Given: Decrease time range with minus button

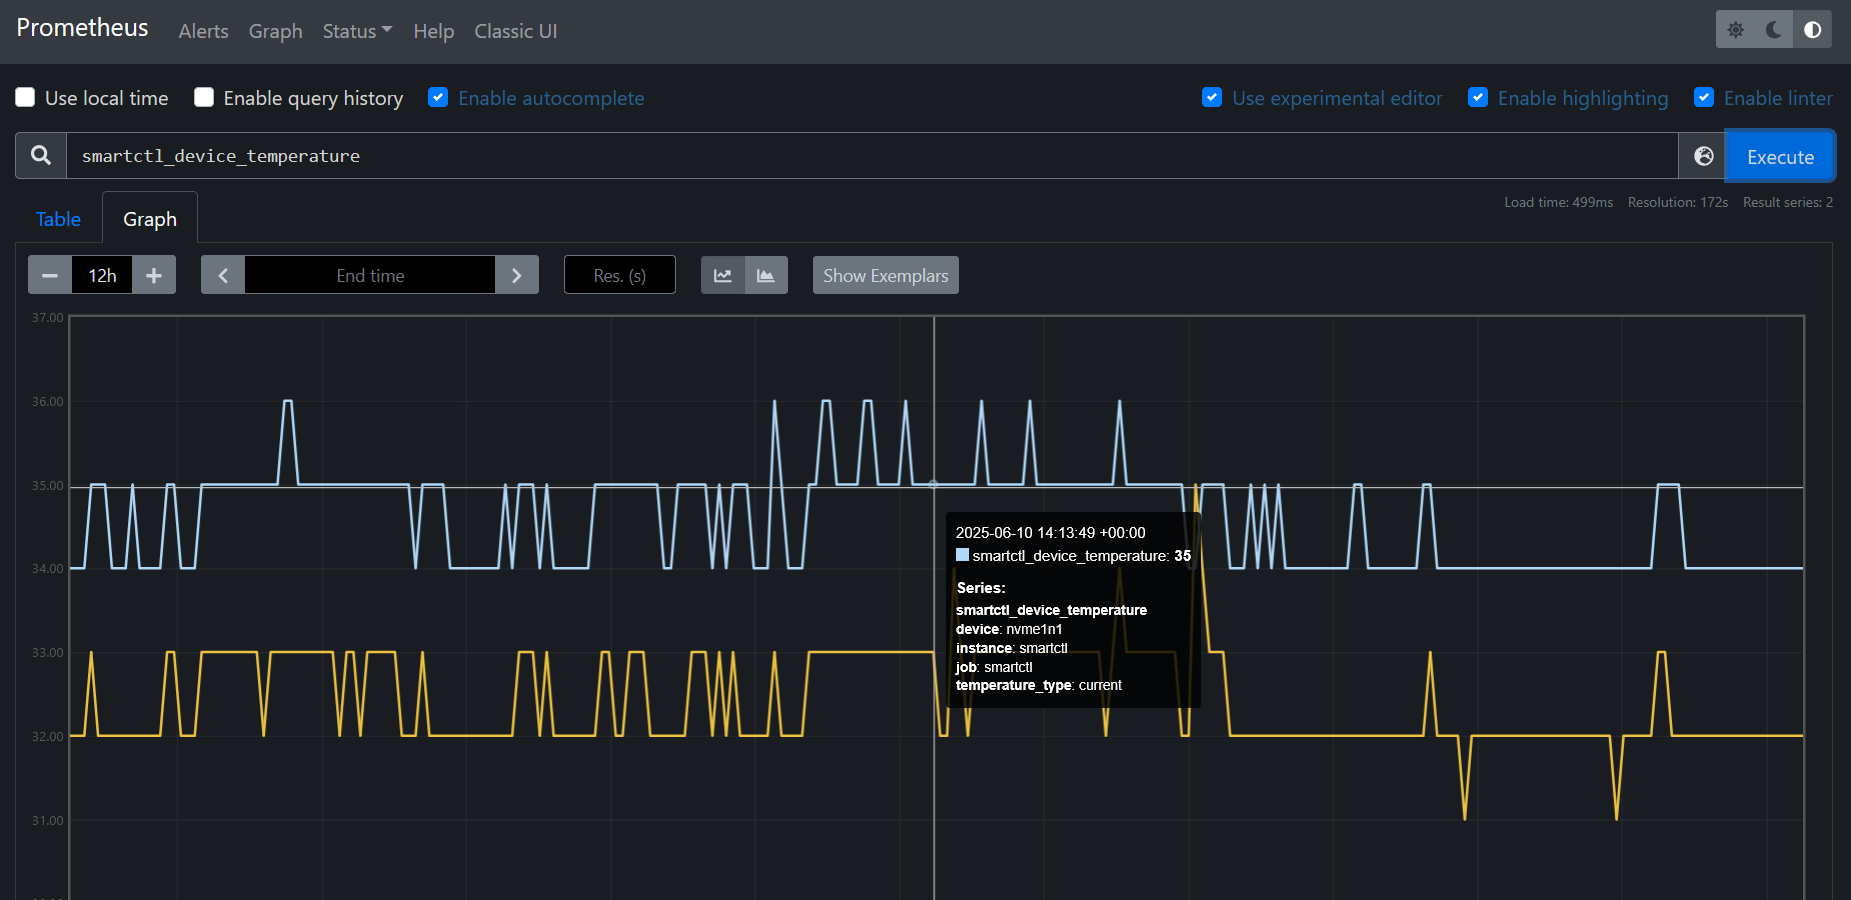Looking at the screenshot, I should tap(50, 275).
